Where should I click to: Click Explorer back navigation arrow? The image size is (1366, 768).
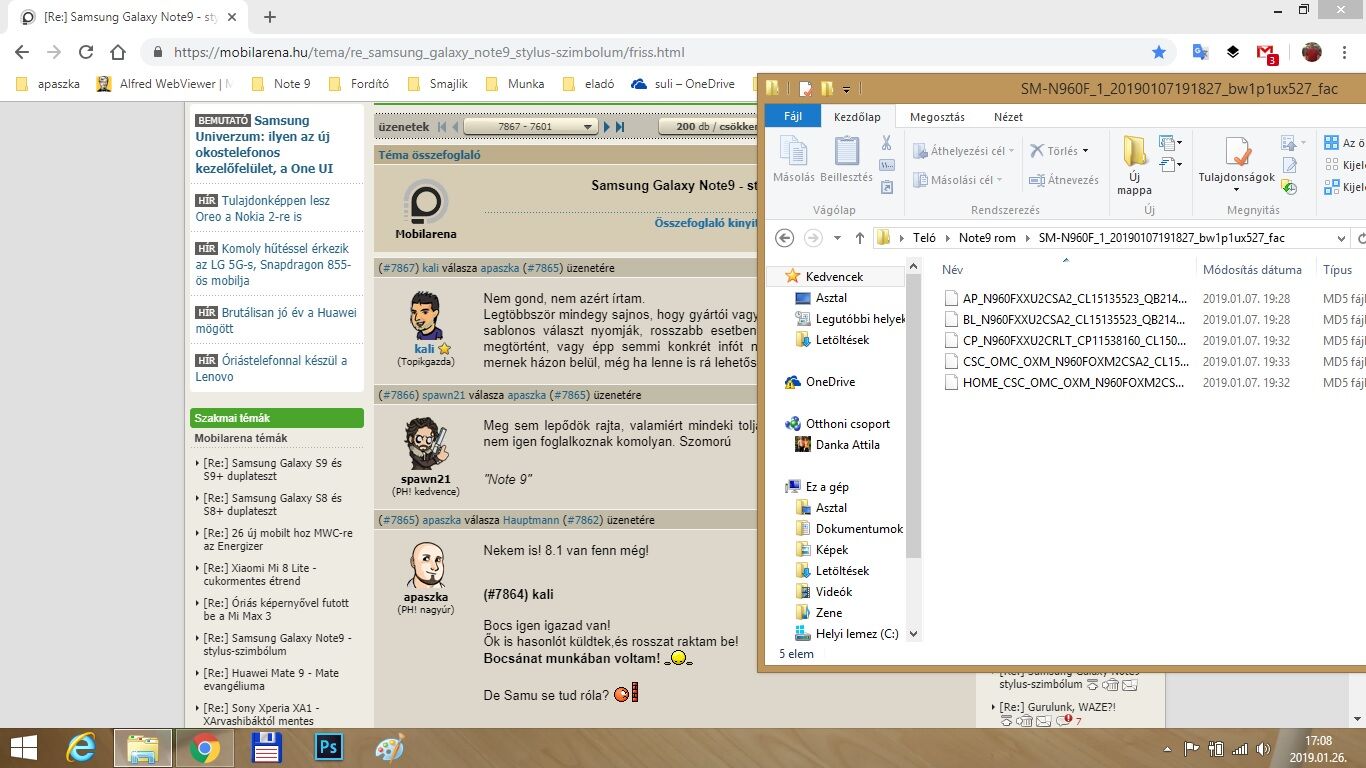(x=785, y=238)
